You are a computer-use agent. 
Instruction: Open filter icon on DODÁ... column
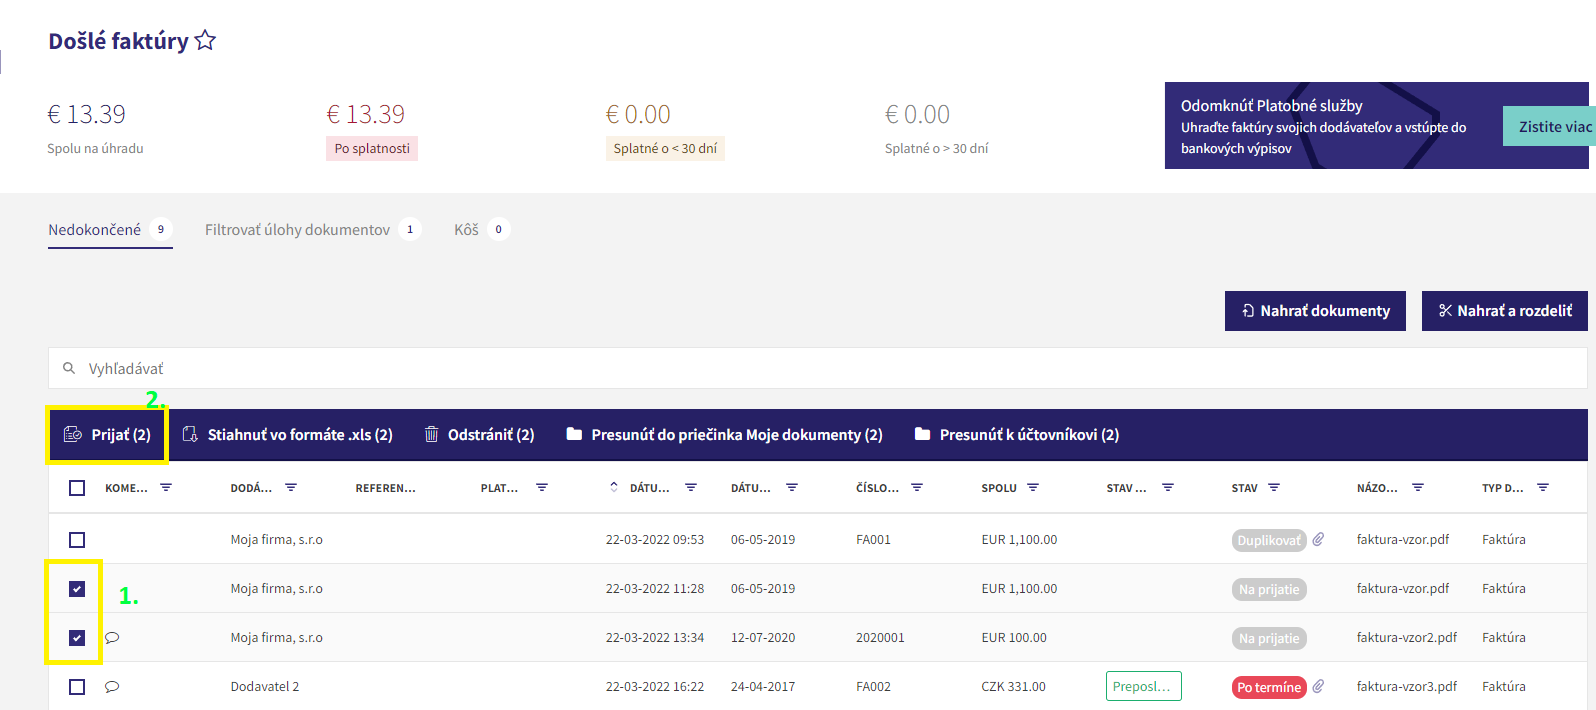(x=291, y=487)
